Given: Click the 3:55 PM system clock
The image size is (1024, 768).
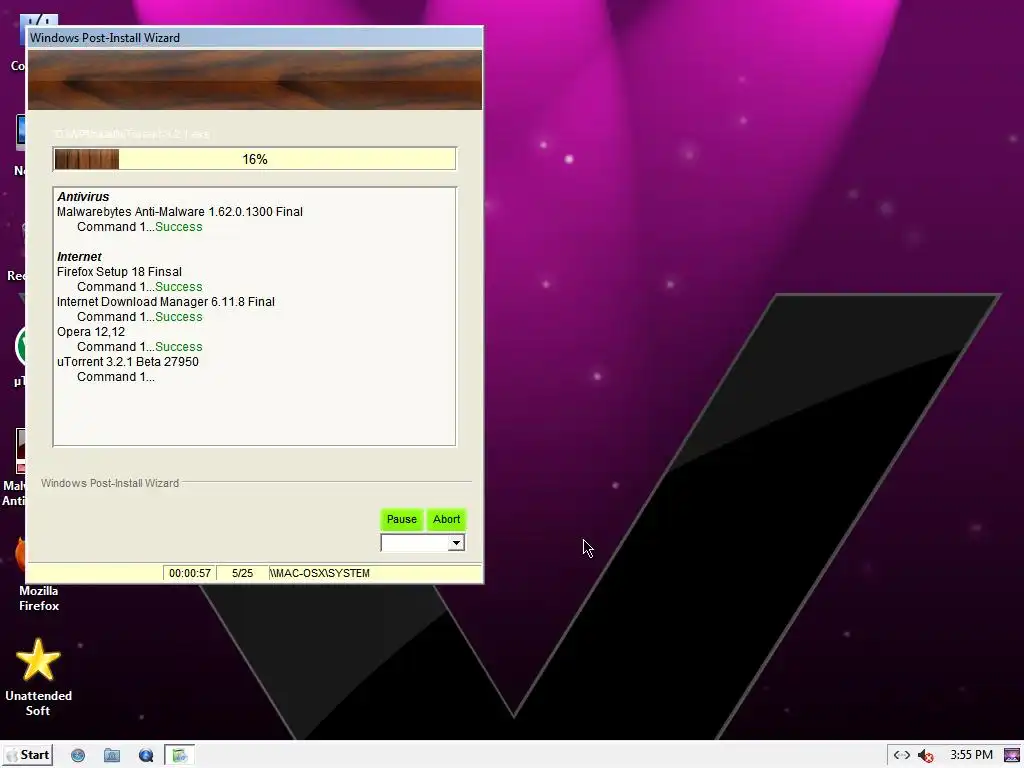Looking at the screenshot, I should pos(971,755).
